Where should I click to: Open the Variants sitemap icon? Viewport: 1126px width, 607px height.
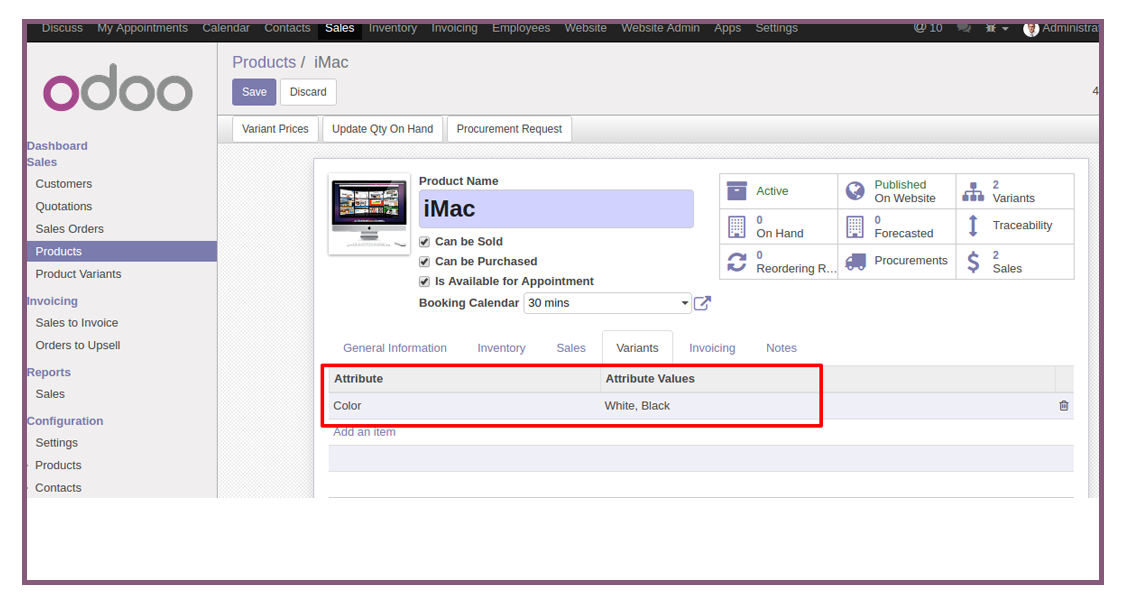tap(973, 191)
